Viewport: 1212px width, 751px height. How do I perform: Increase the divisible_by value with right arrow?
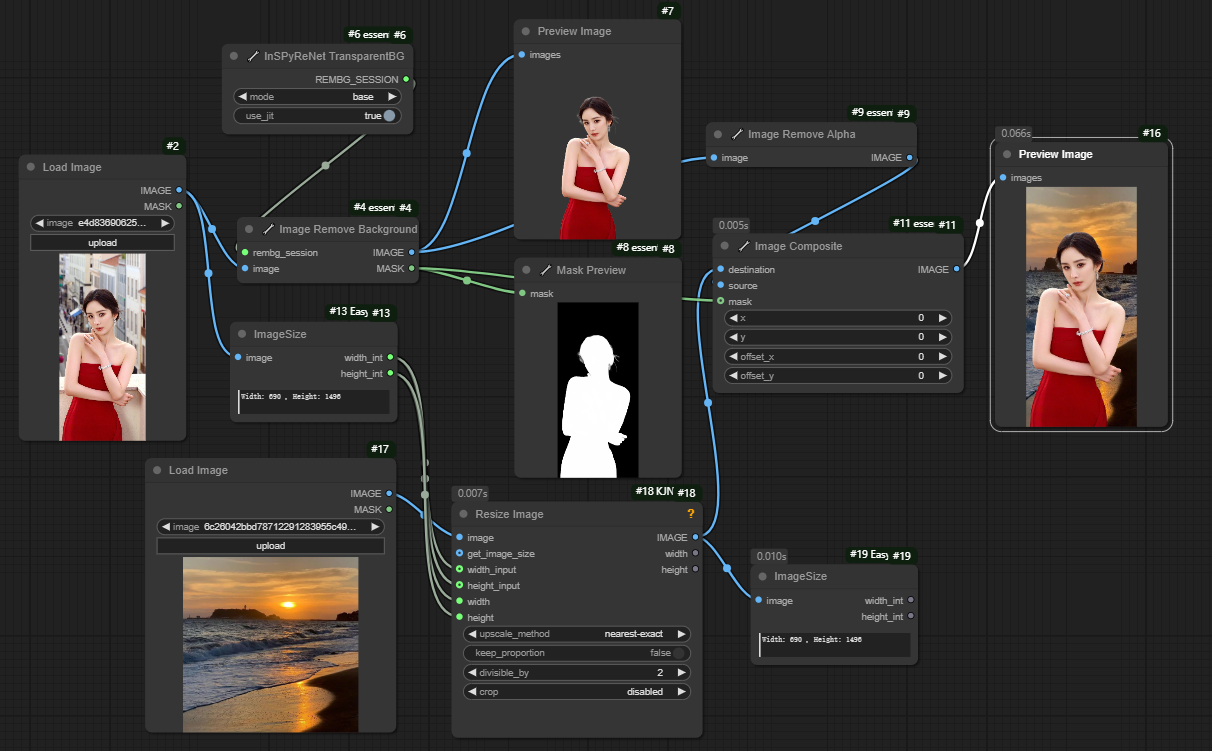click(682, 672)
